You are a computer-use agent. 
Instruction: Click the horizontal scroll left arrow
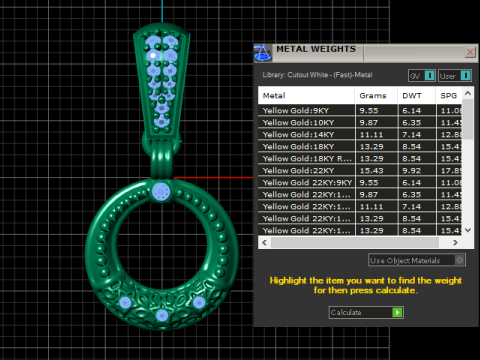[265, 242]
